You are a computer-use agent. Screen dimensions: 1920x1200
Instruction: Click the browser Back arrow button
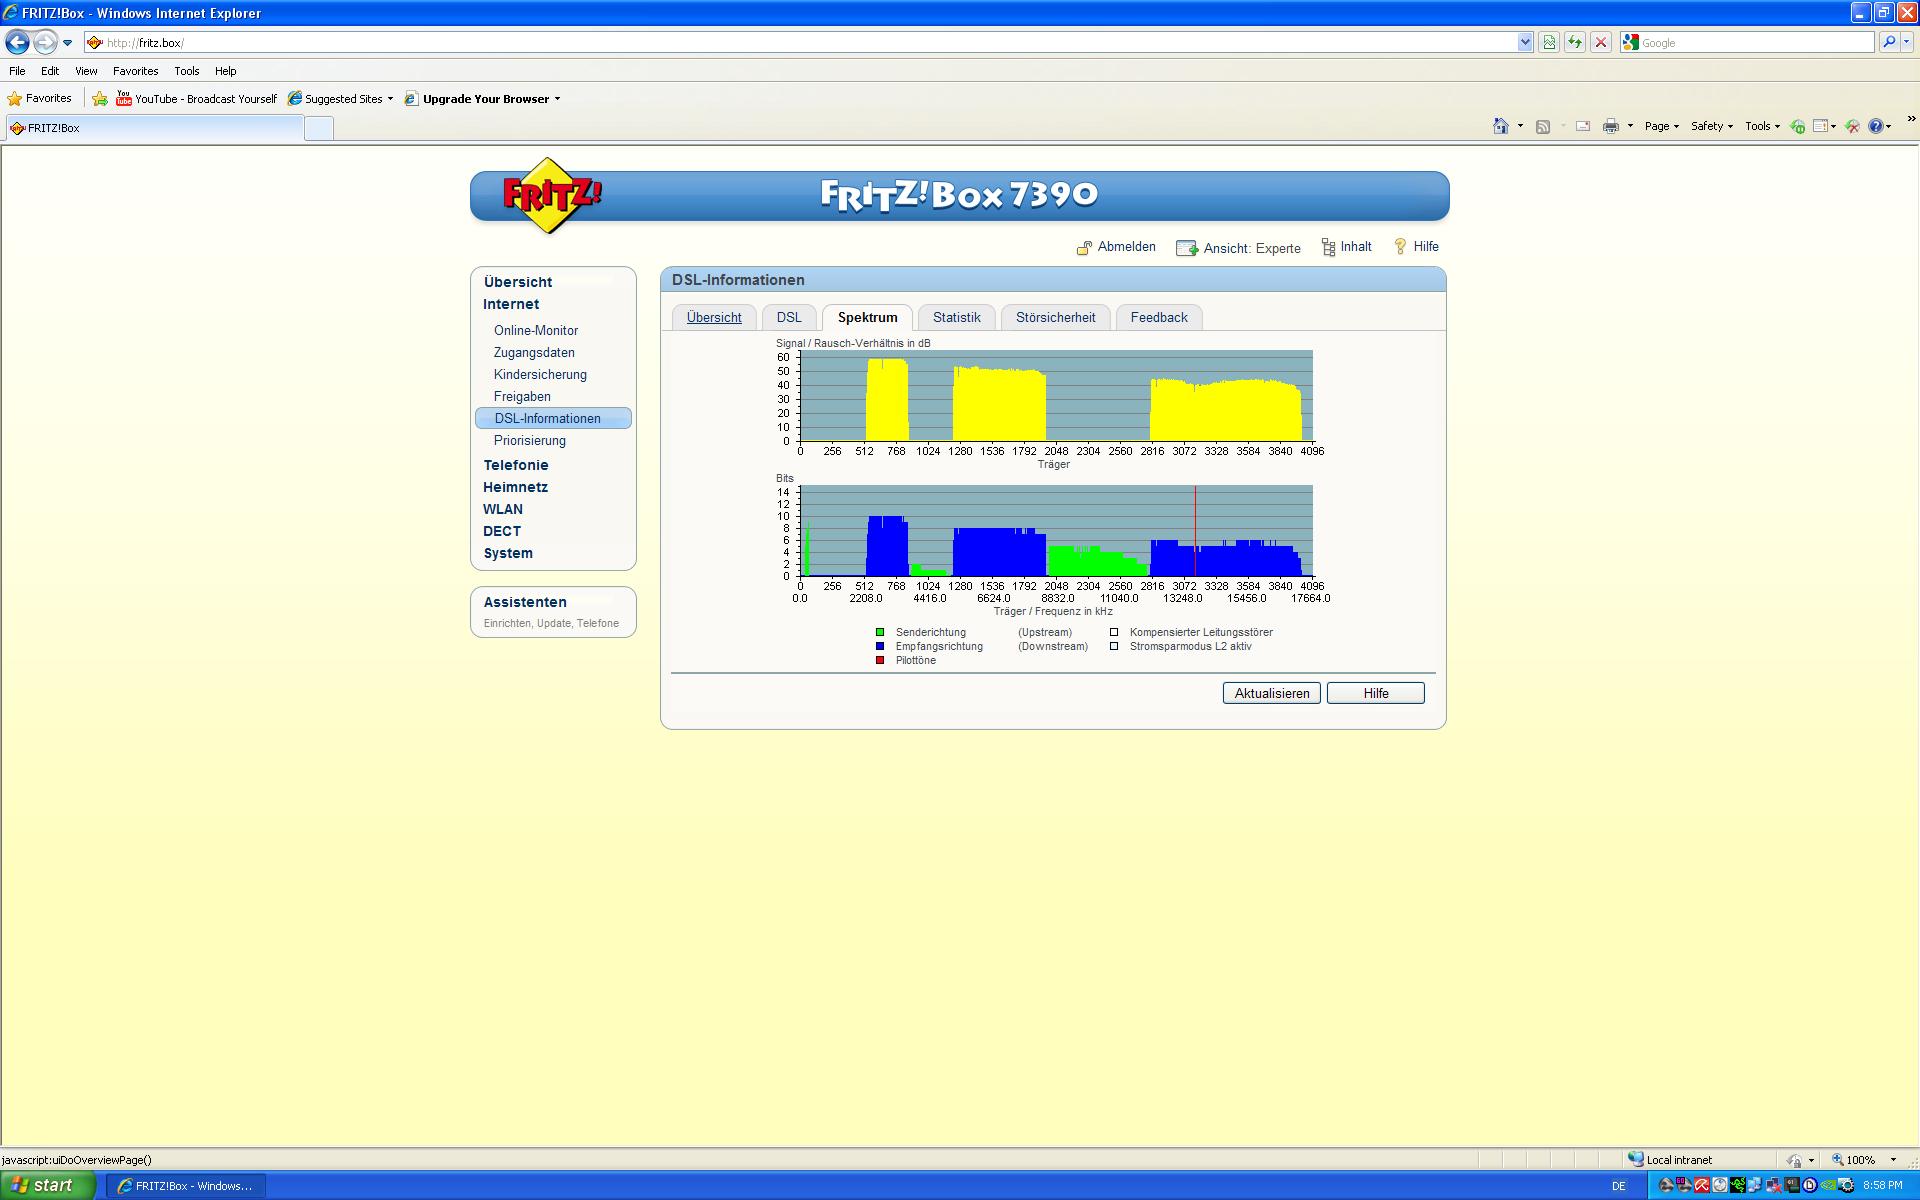[x=17, y=42]
